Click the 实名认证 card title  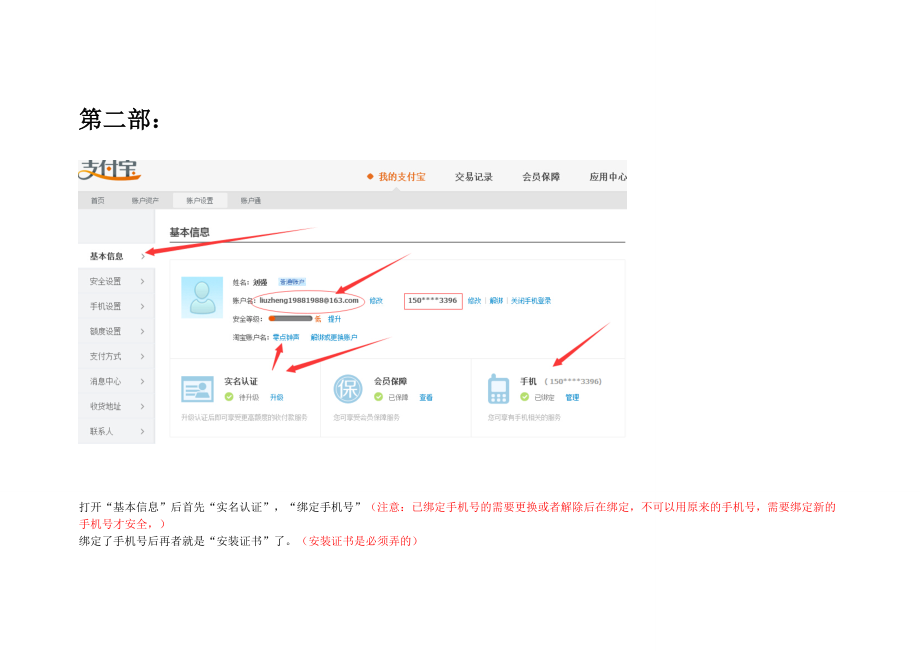click(x=241, y=381)
